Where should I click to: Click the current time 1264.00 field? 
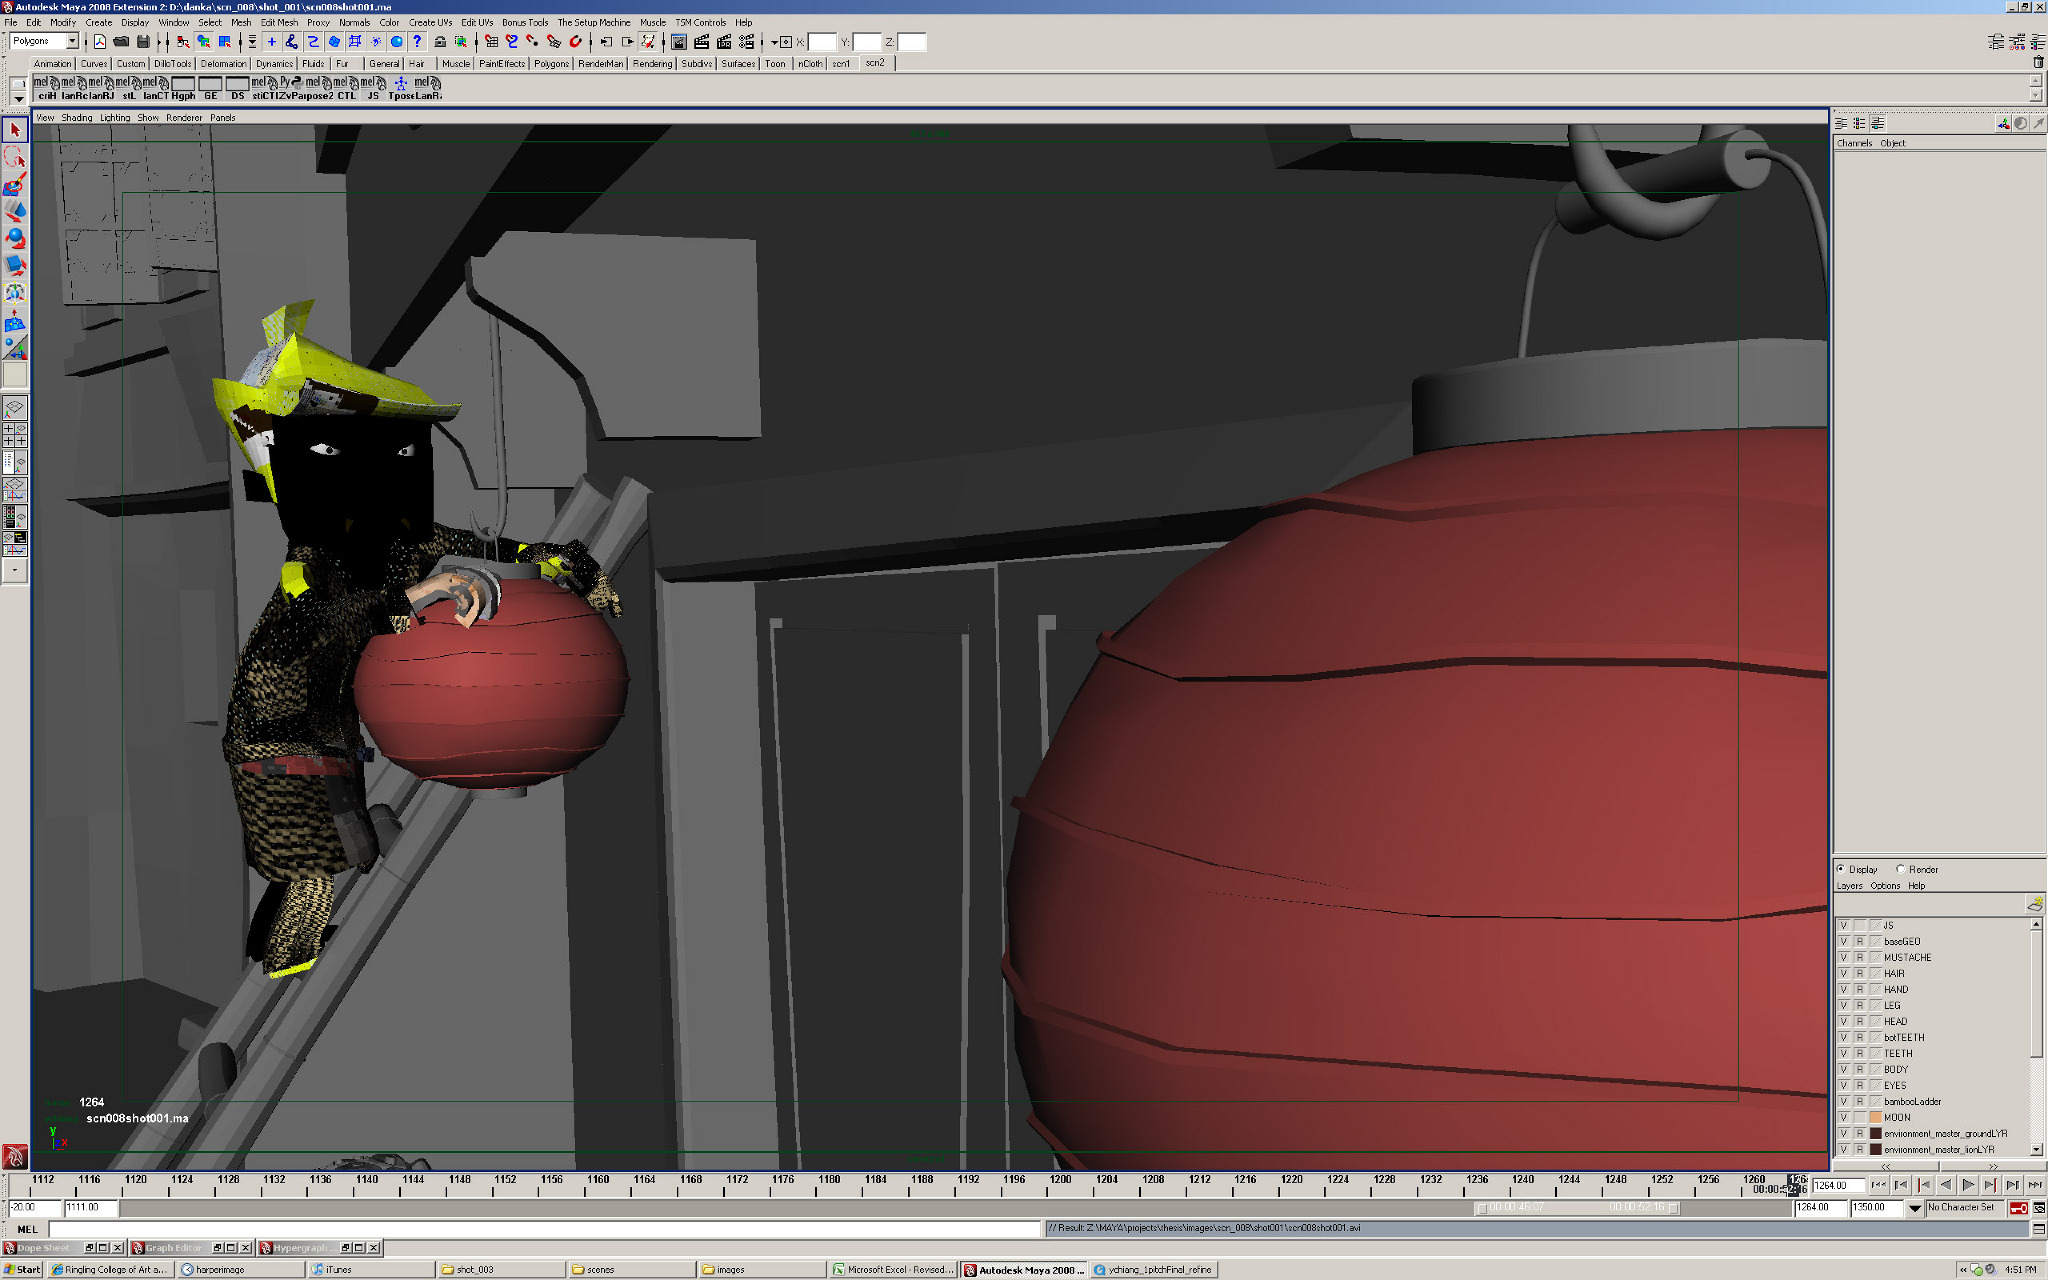1838,1185
